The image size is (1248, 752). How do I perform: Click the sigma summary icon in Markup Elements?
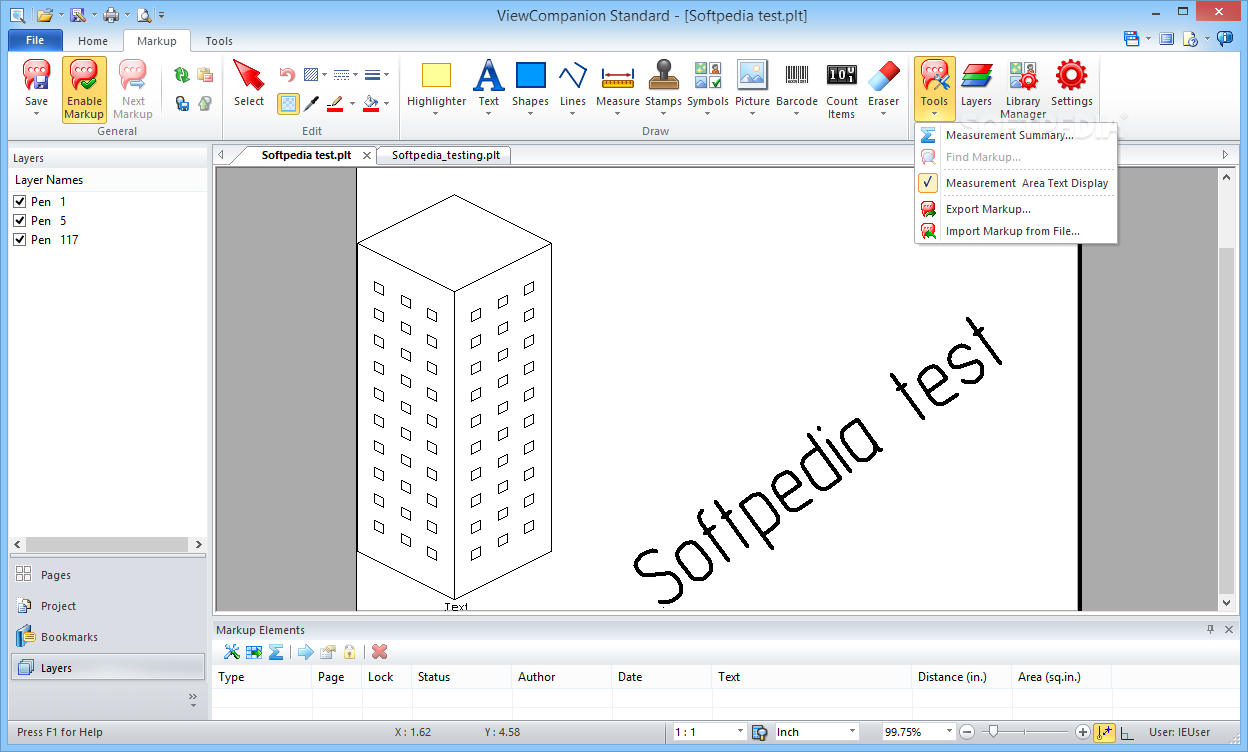[x=276, y=652]
